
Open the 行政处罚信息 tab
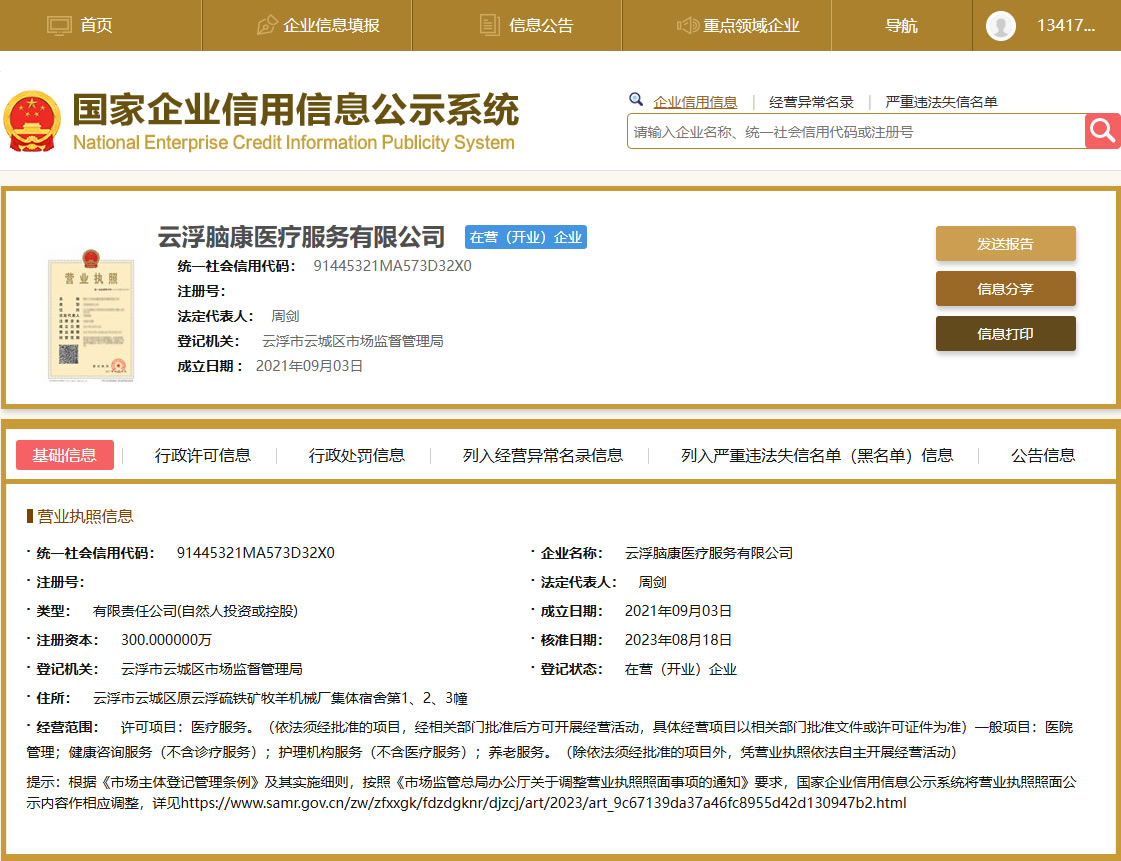coord(355,454)
